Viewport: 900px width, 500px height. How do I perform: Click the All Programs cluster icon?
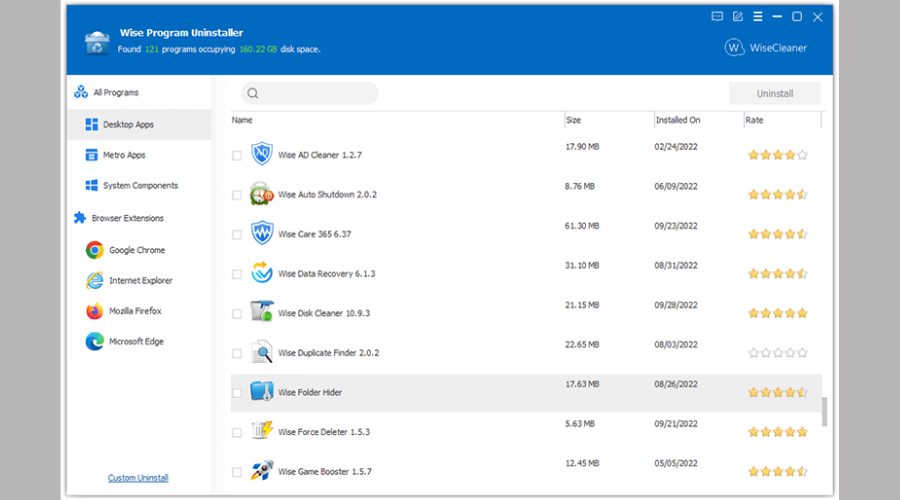click(81, 92)
